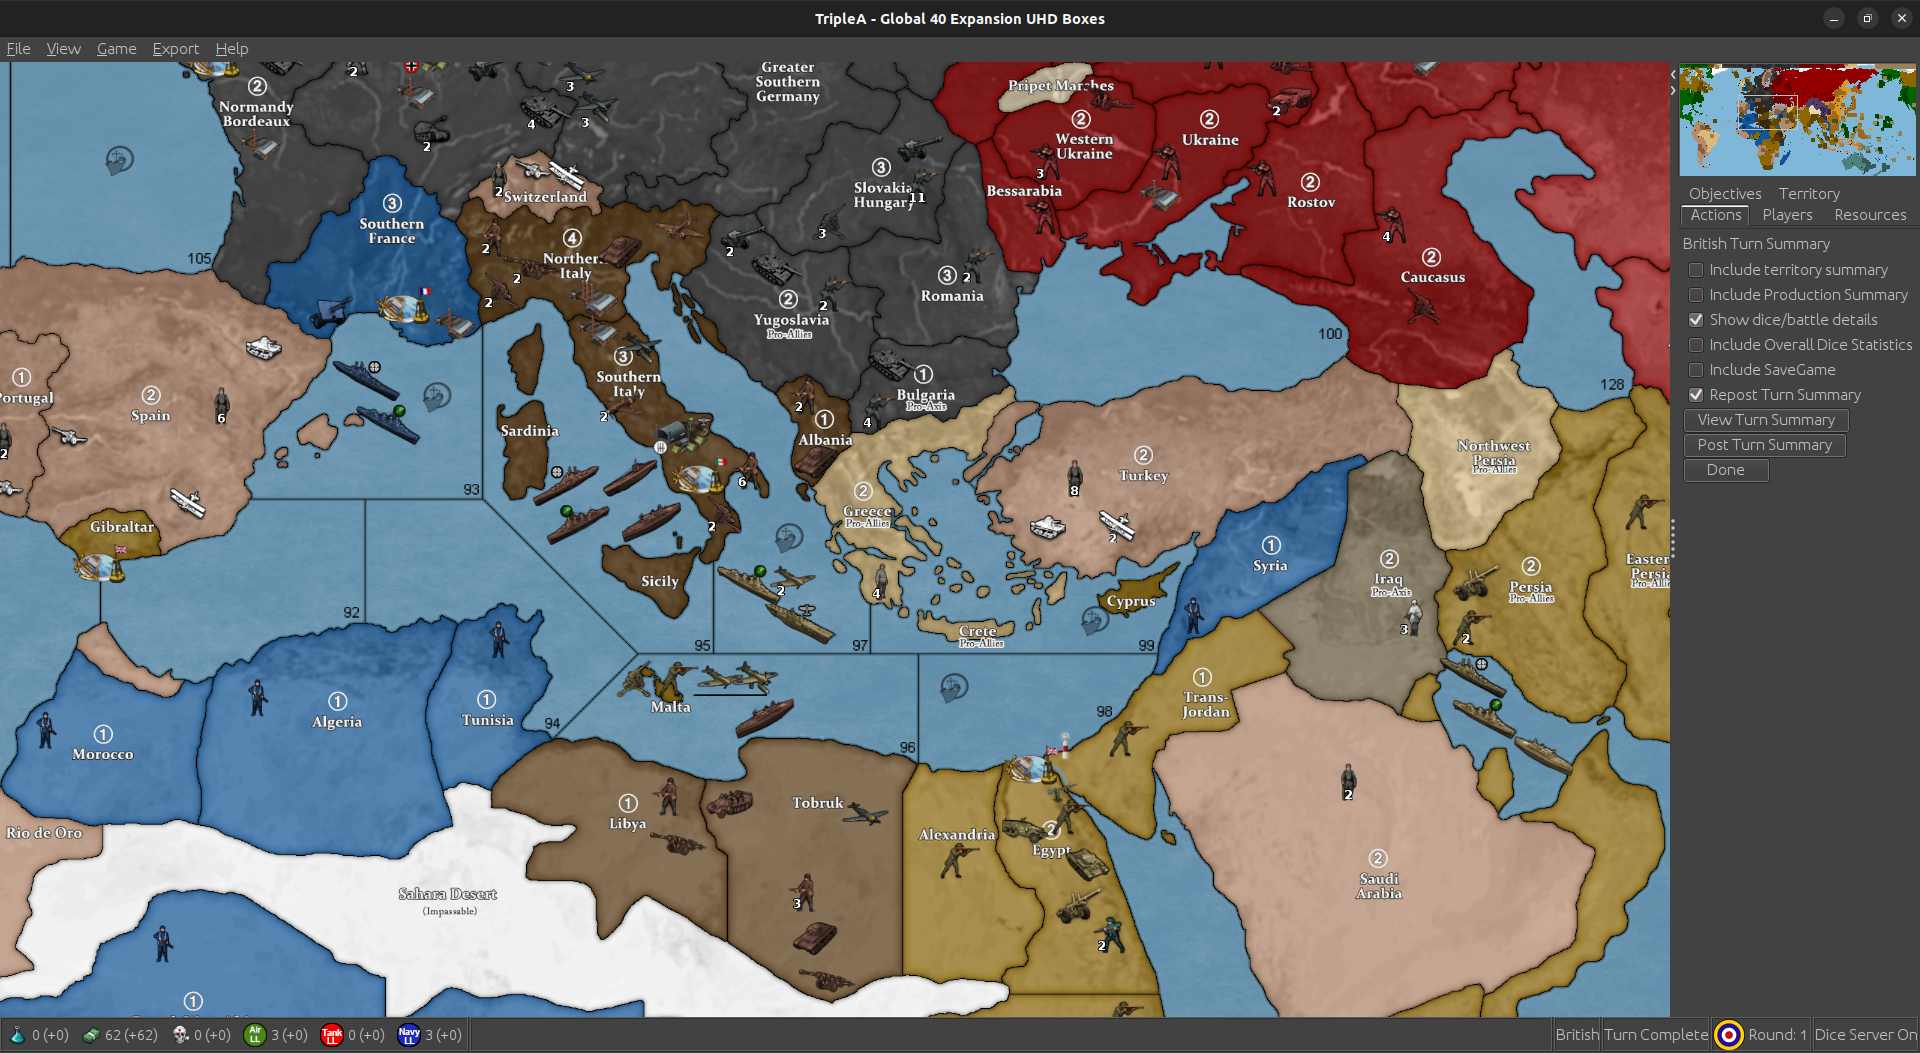Click the Done button
This screenshot has width=1920, height=1053.
click(1725, 470)
